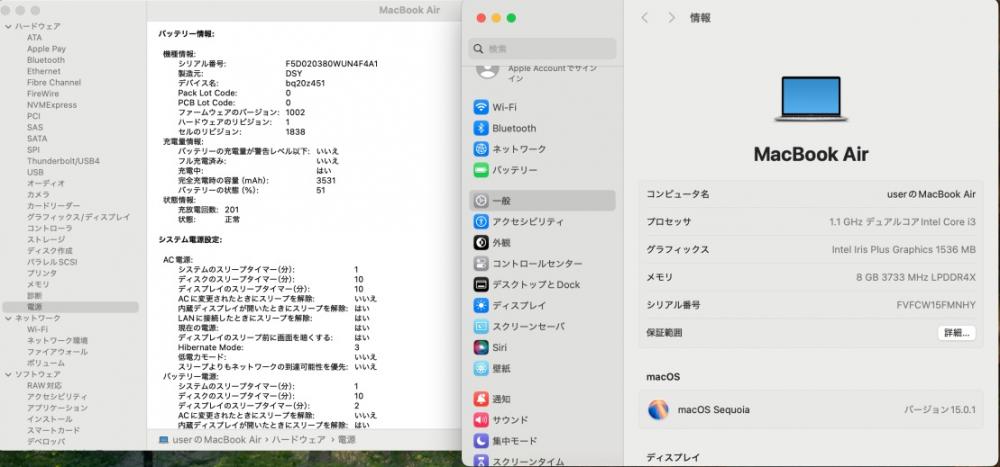Open スクリーンタイム hourglass icon
The height and width of the screenshot is (467, 1000).
[x=481, y=461]
